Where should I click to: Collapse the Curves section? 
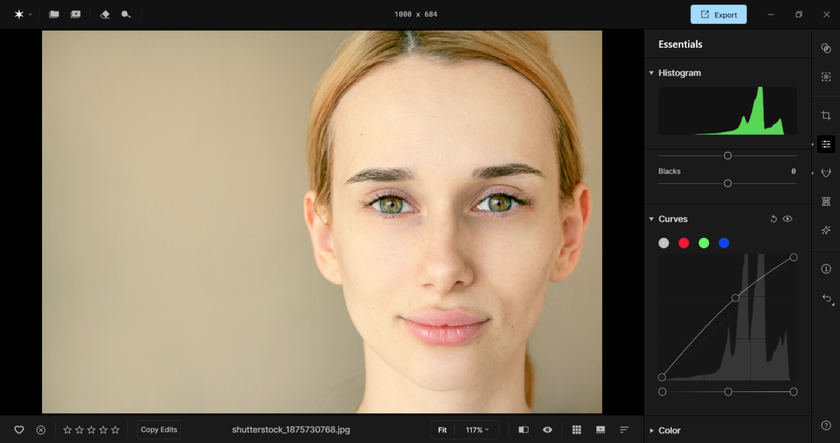click(651, 219)
